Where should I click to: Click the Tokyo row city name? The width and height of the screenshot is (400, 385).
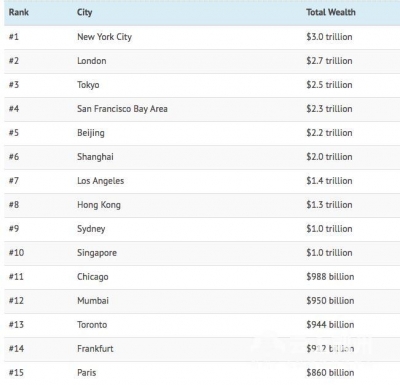88,85
